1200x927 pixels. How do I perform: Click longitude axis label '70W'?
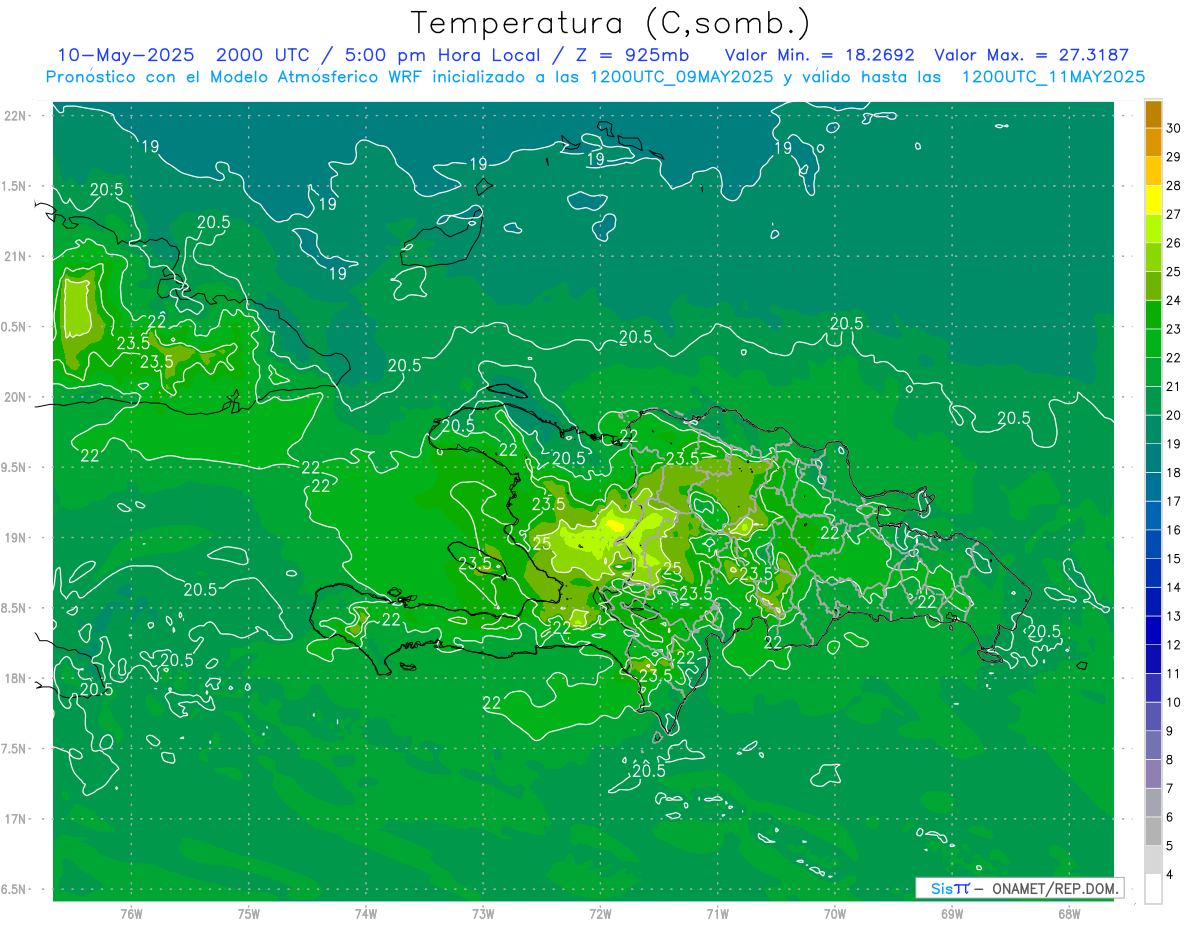[835, 914]
